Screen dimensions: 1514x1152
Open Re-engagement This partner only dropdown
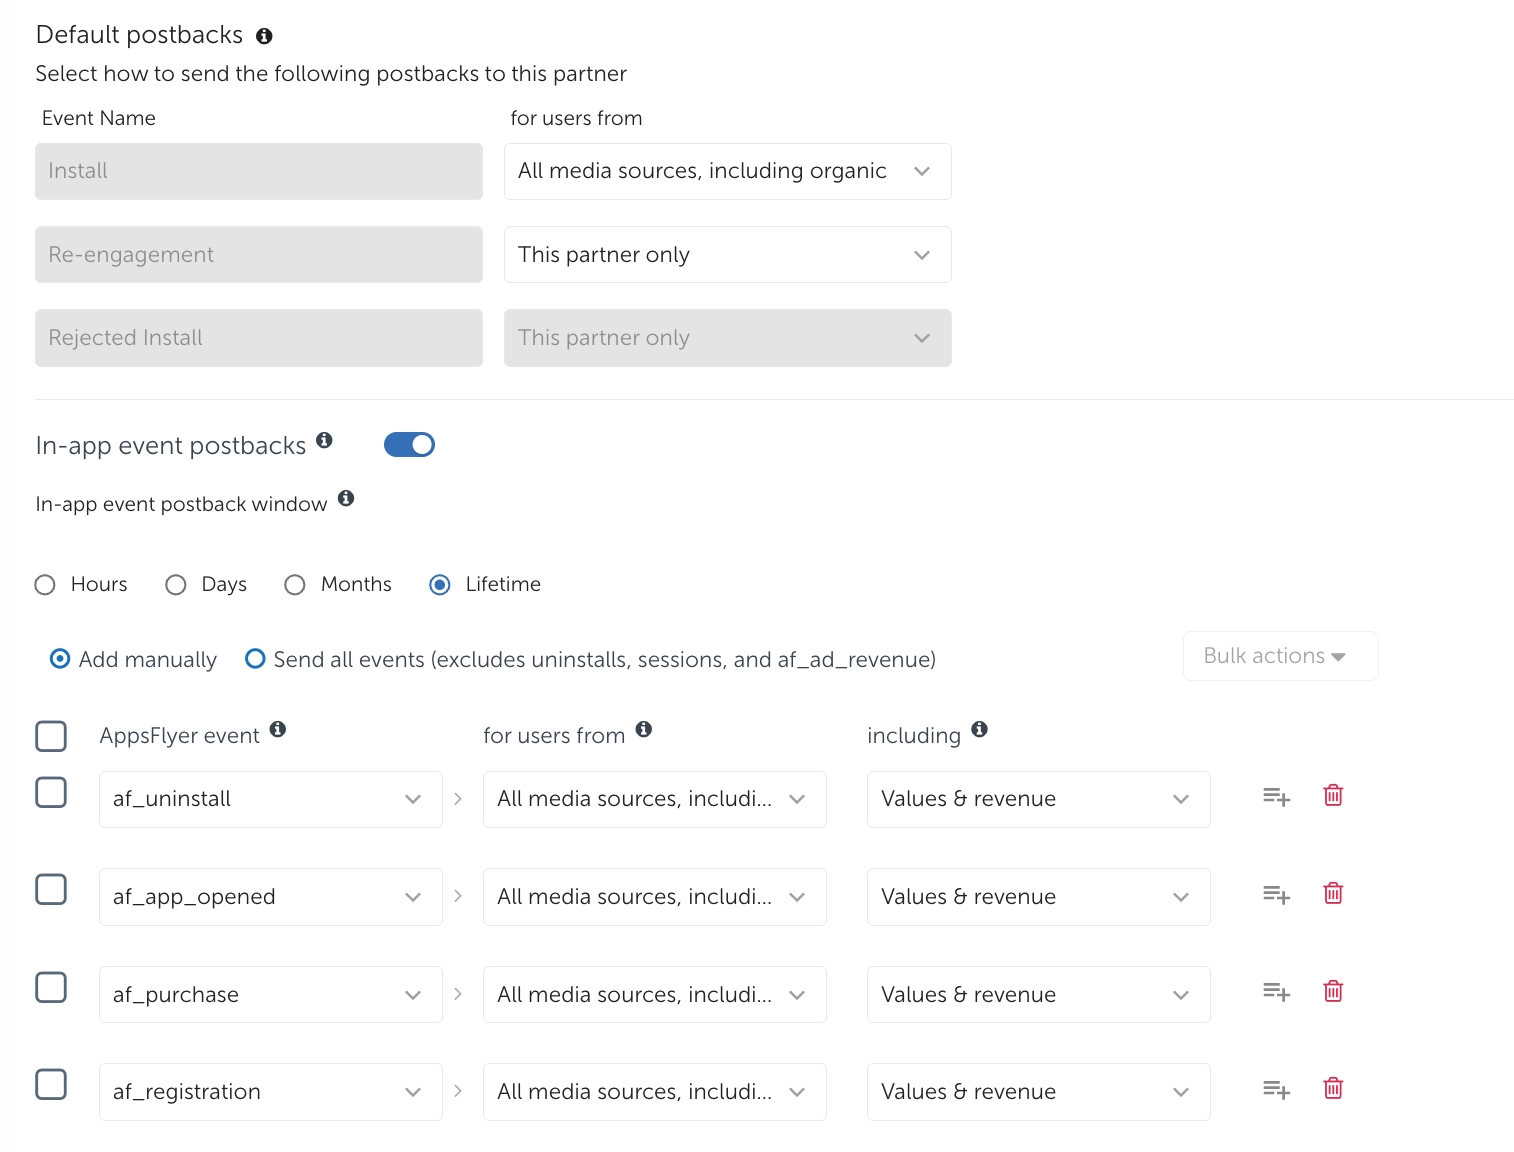[x=727, y=255]
